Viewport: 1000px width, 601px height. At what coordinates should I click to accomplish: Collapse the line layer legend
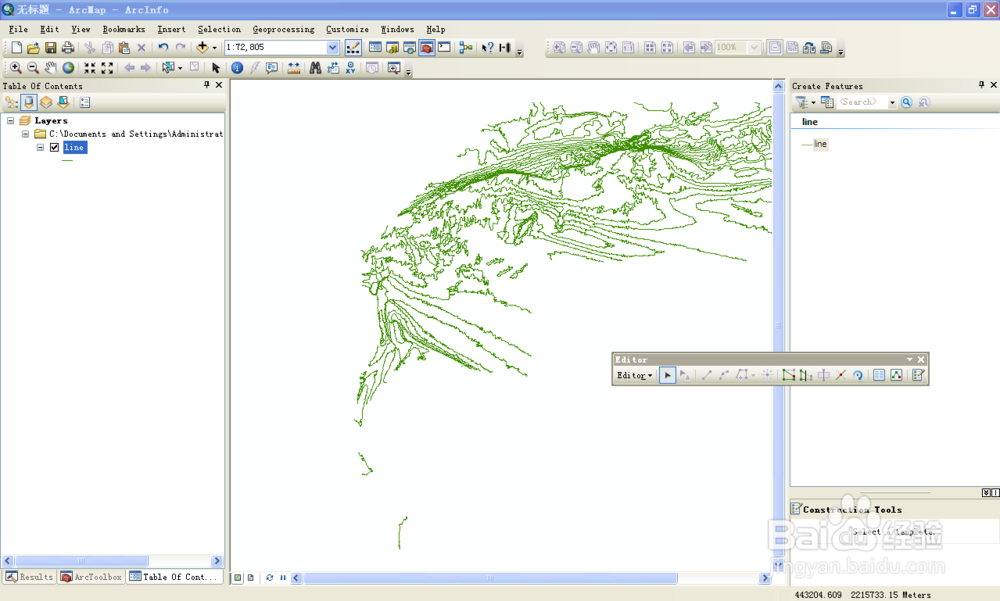[x=40, y=147]
